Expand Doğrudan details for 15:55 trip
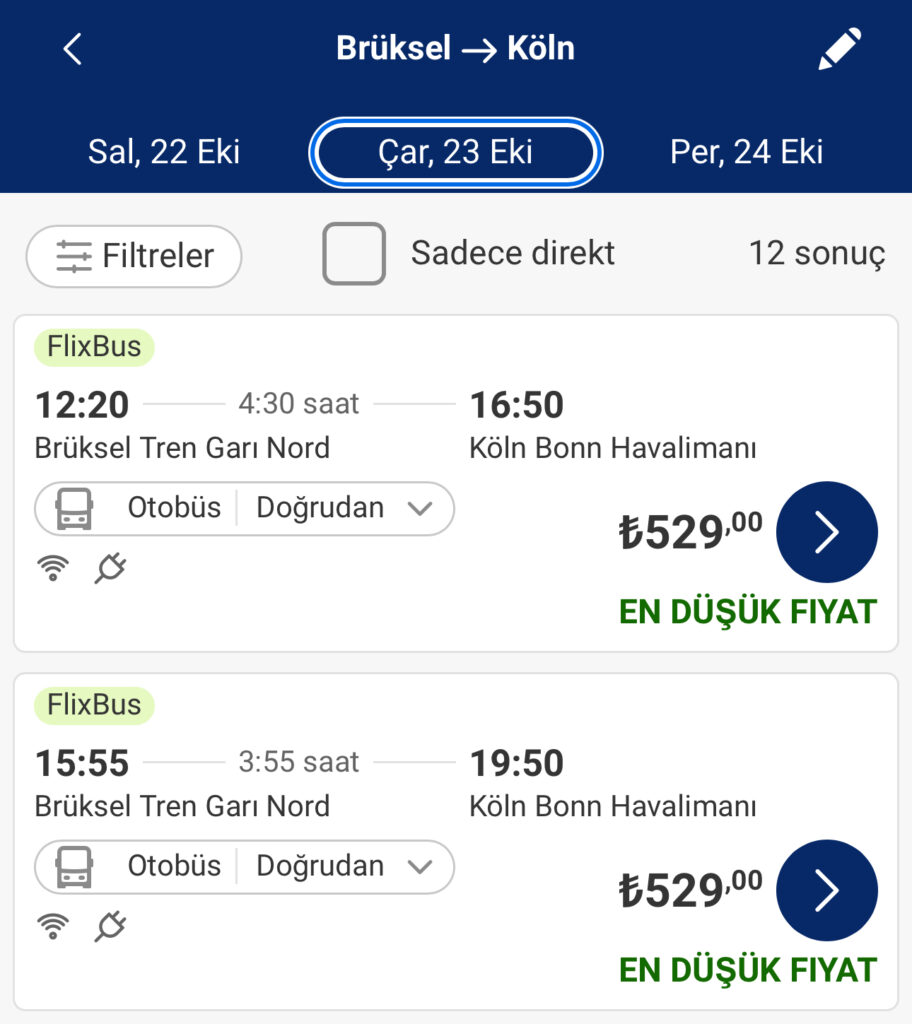Image resolution: width=912 pixels, height=1024 pixels. coord(420,867)
